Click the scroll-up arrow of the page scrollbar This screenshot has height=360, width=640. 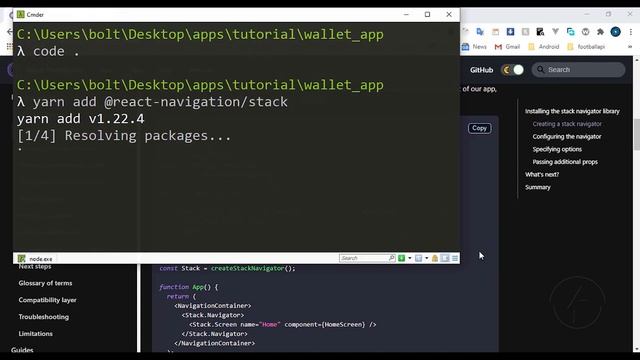click(x=636, y=60)
